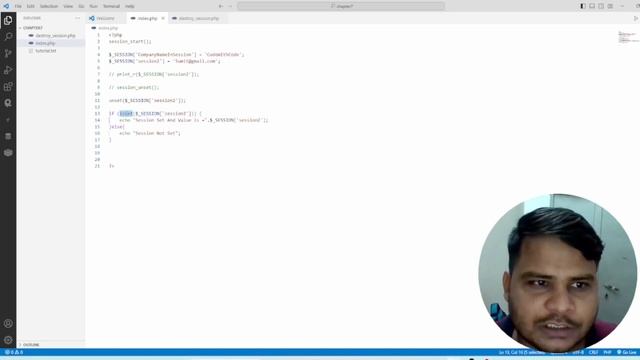
Task: Toggle the Panel layout icon
Action: click(592, 6)
